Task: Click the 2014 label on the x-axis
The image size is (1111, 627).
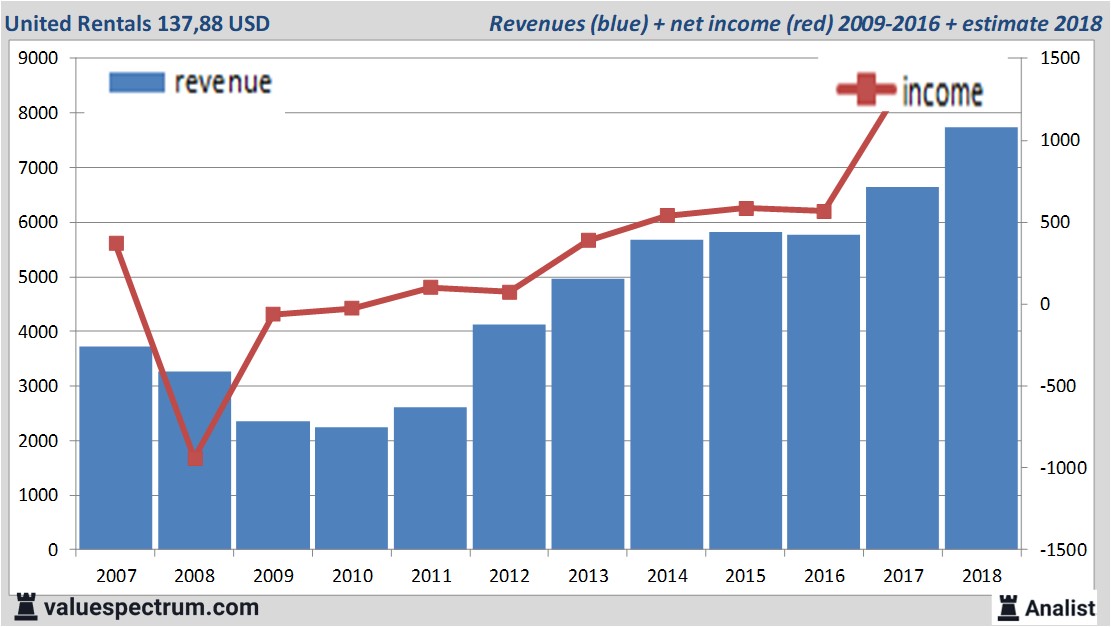Action: [667, 576]
